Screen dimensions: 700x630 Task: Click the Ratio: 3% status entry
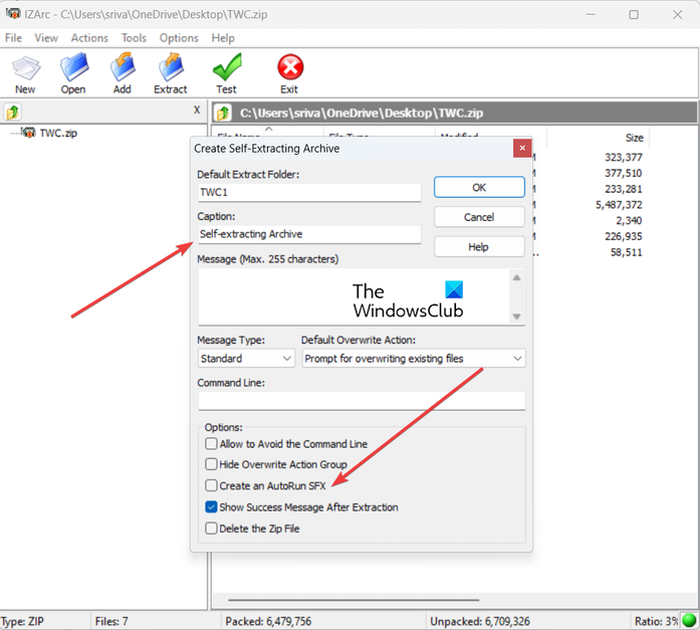[x=656, y=621]
